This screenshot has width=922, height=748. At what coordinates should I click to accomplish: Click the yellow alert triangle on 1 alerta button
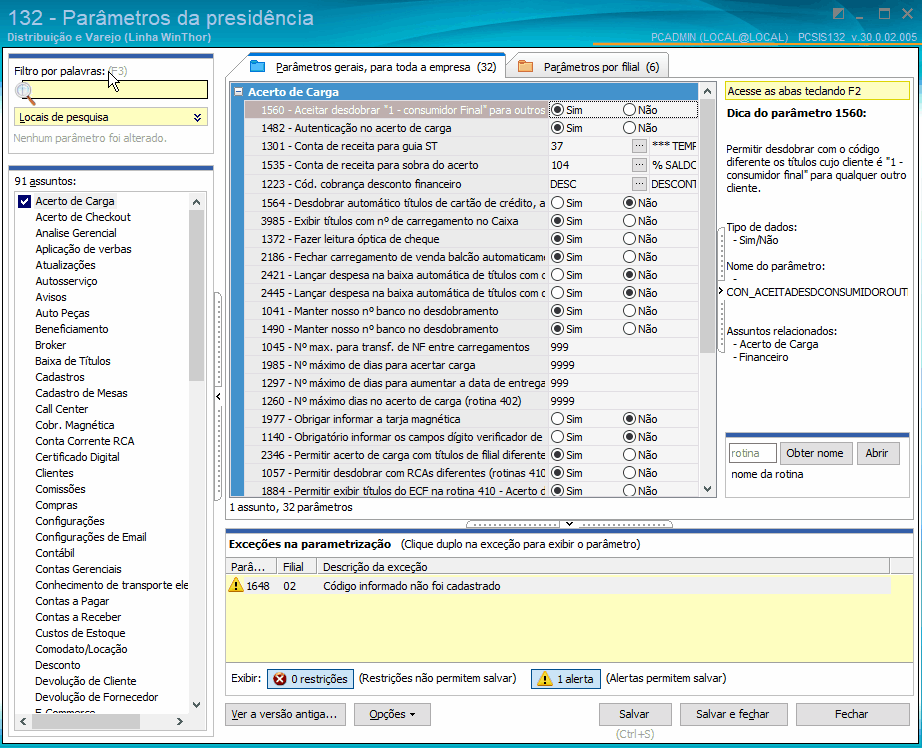click(544, 679)
